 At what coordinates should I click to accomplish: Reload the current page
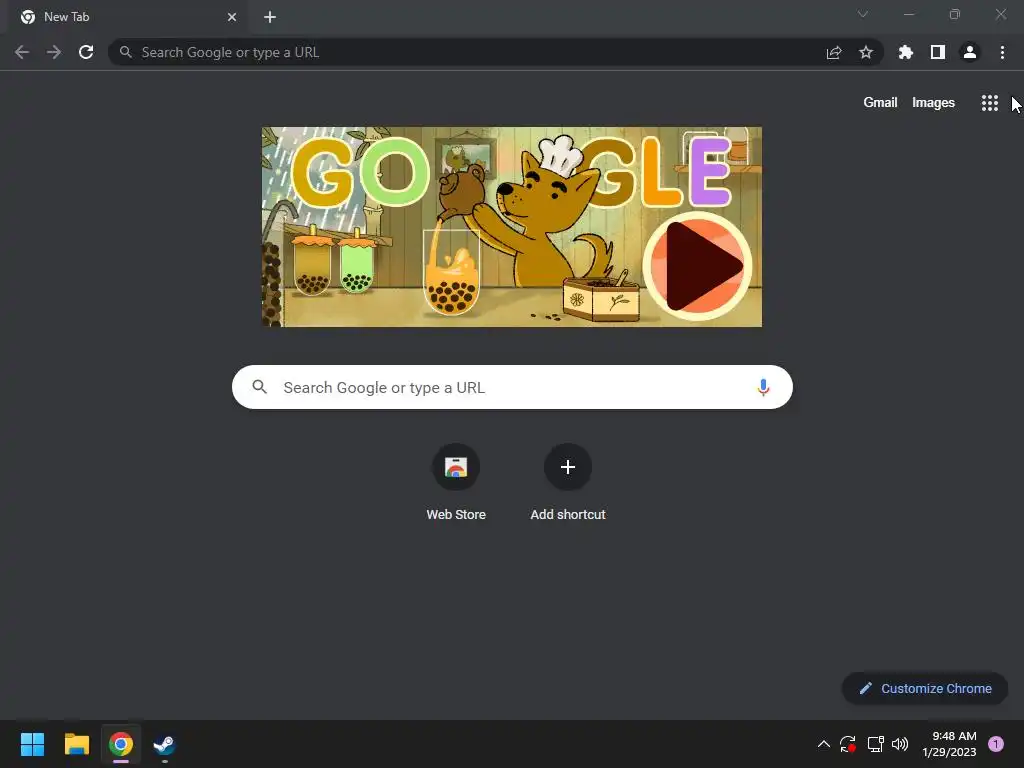86,52
